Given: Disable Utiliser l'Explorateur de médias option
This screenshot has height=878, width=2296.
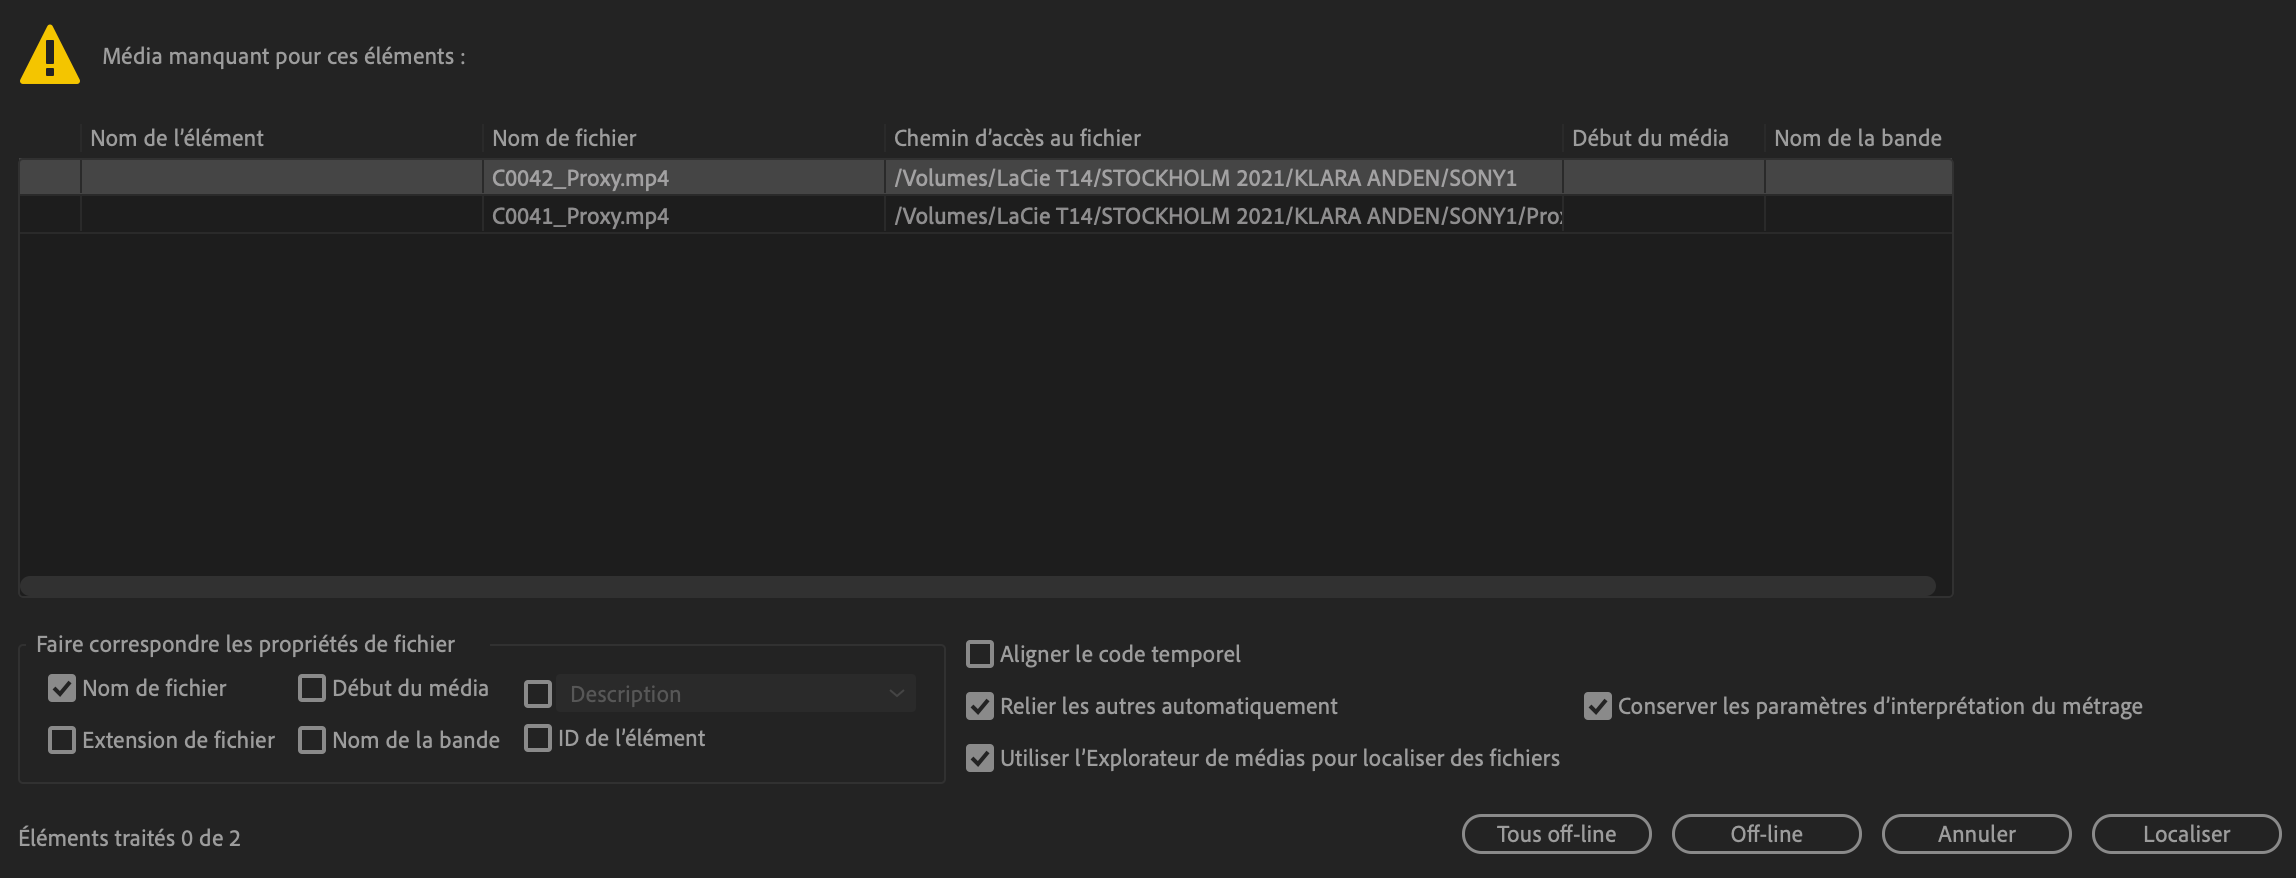Looking at the screenshot, I should point(980,758).
